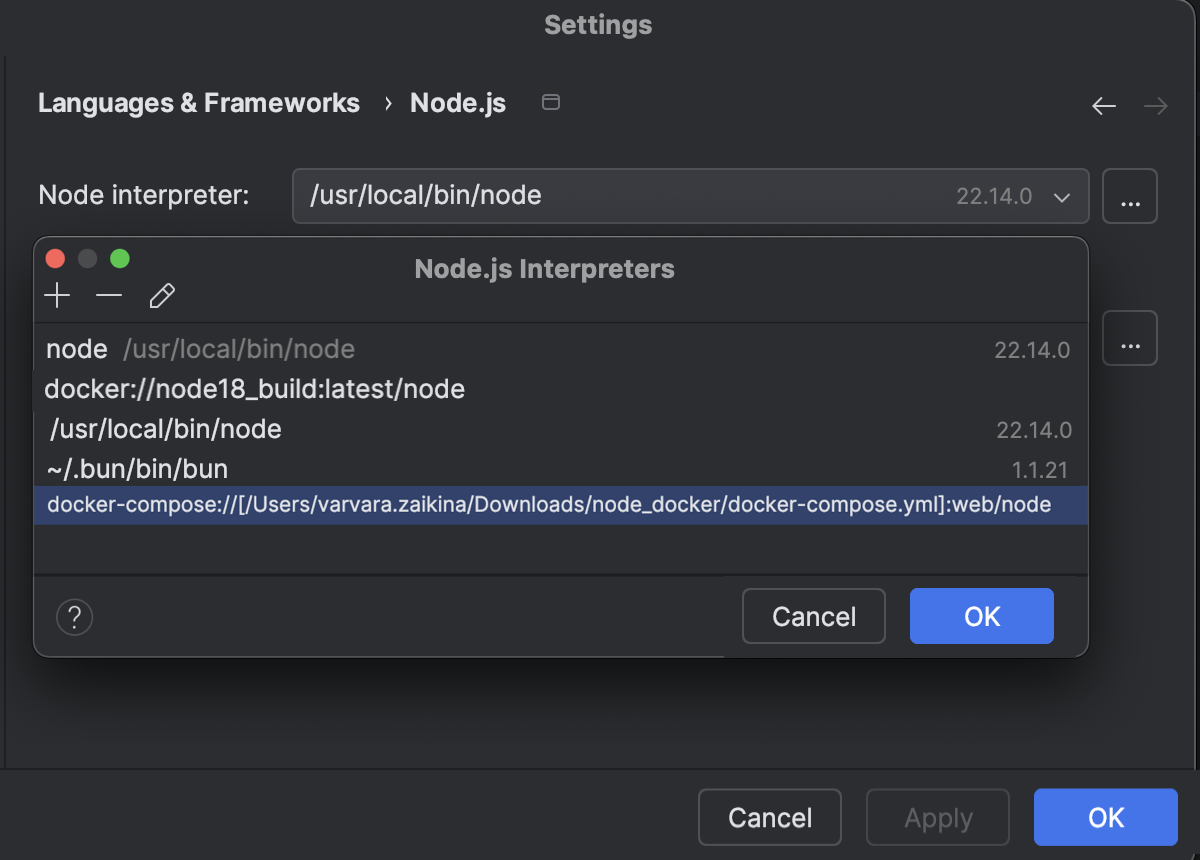The image size is (1200, 860).
Task: Cancel the Node.js Interpreters dialog
Action: [813, 616]
